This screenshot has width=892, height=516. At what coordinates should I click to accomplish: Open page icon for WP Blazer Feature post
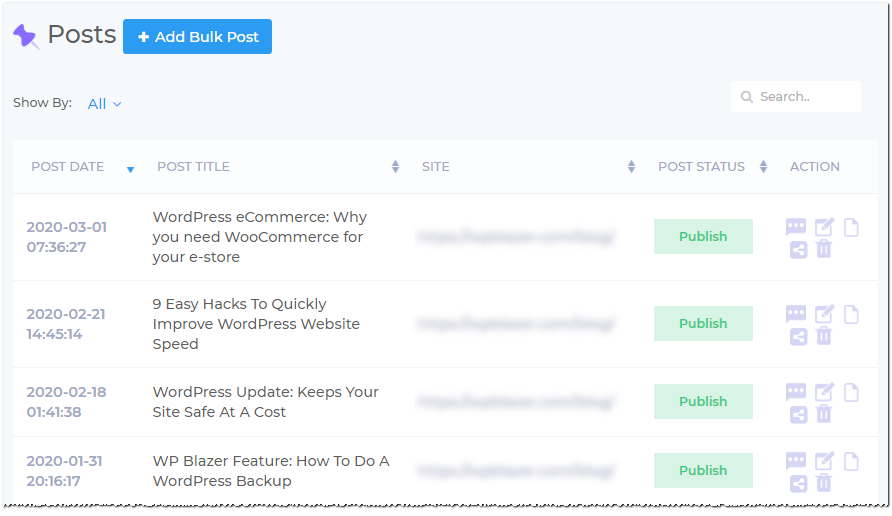[851, 461]
